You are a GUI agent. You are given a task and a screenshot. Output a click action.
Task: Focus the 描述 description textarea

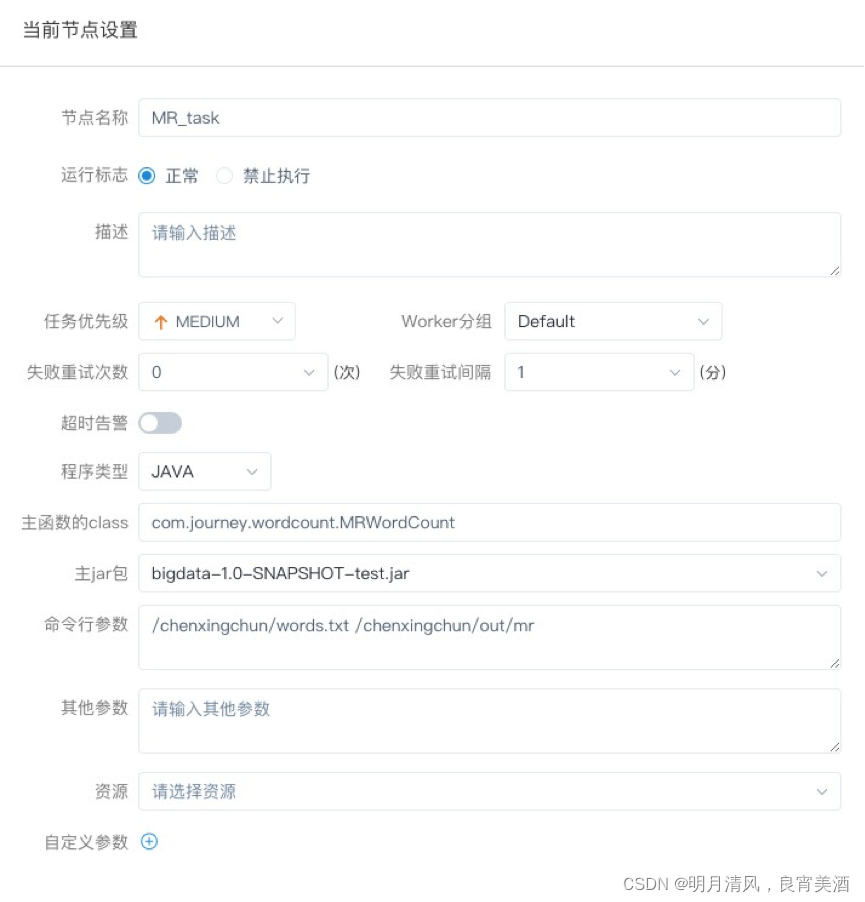click(x=489, y=245)
